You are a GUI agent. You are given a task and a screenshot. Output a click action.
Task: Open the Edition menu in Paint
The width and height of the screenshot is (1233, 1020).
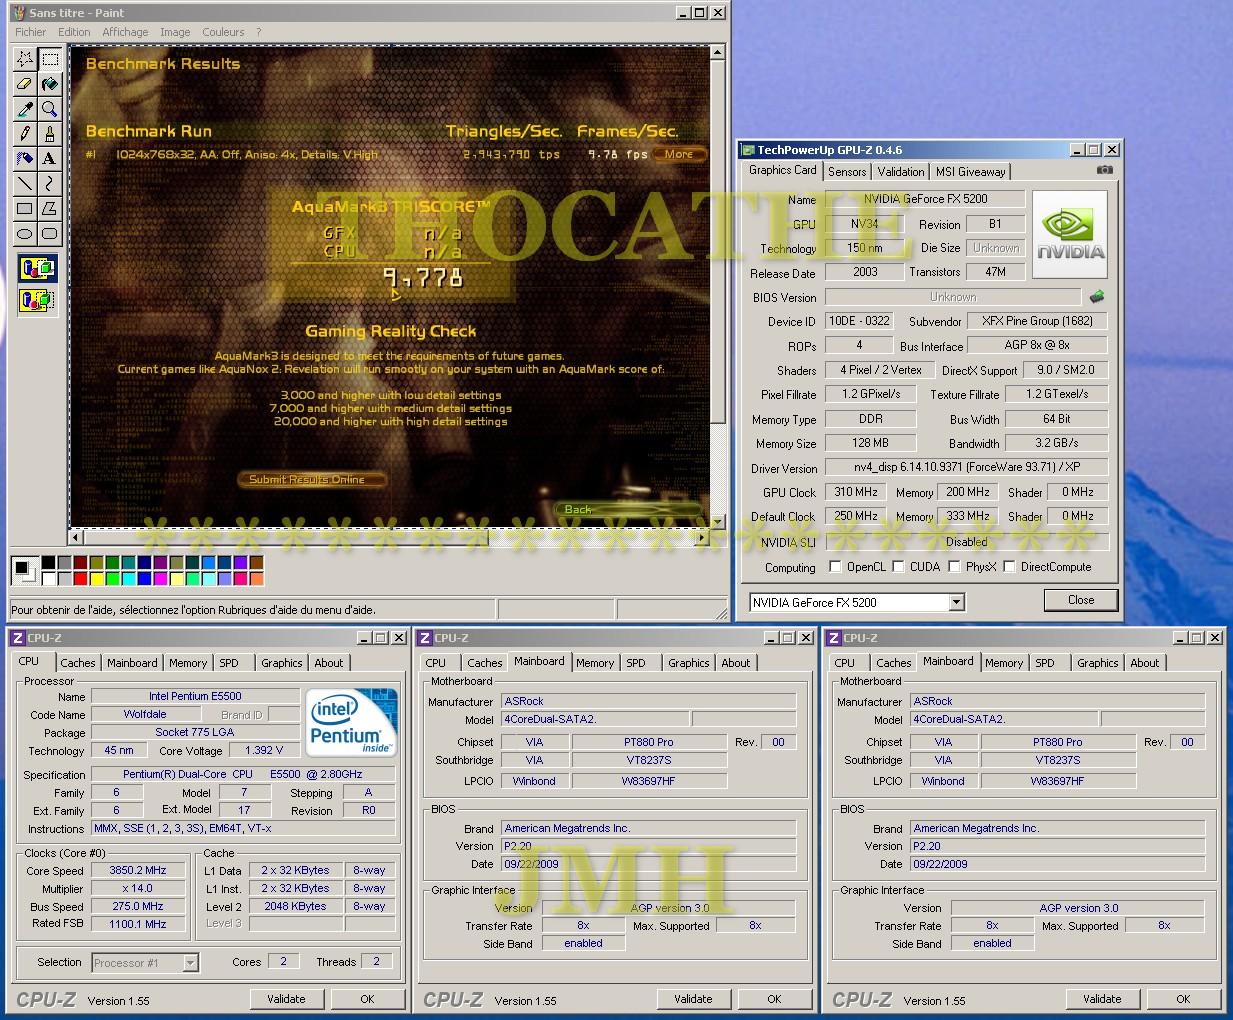[x=74, y=32]
